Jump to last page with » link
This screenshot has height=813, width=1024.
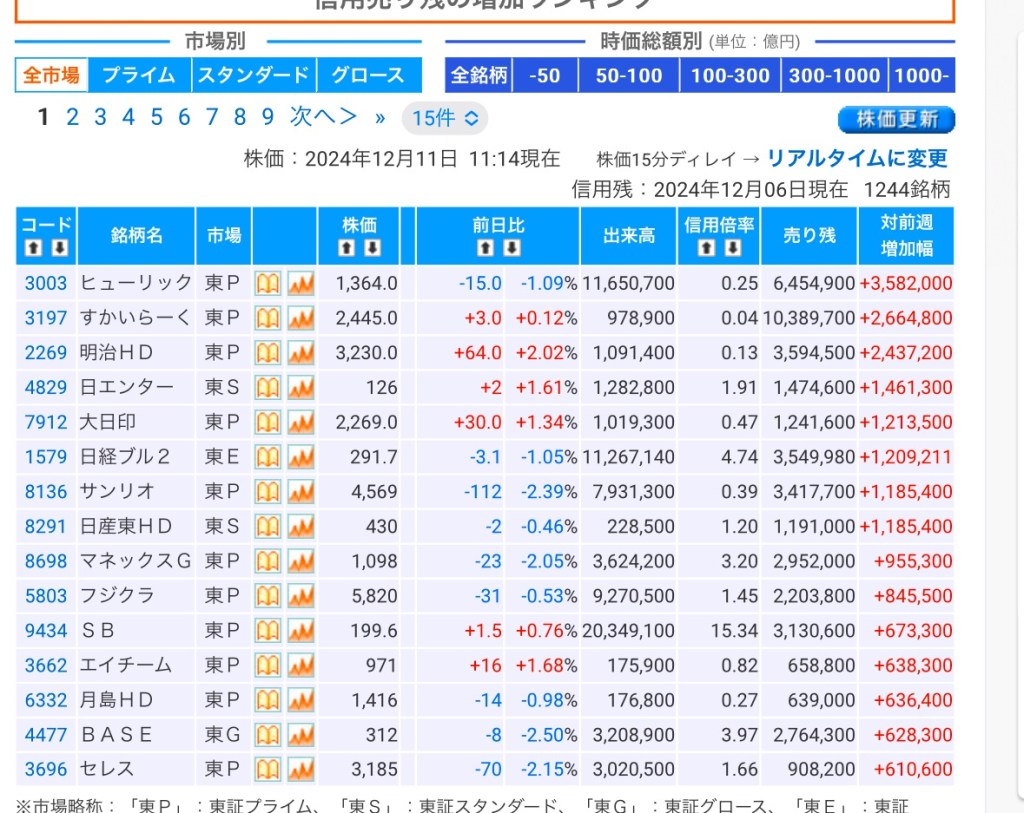pos(380,118)
